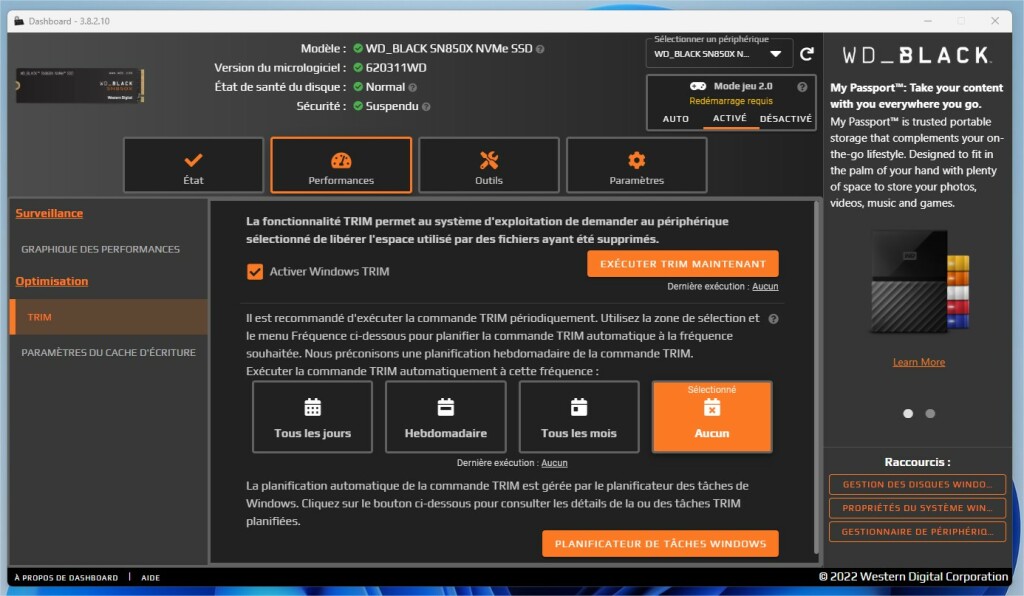1024x596 pixels.
Task: Click the refresh device list icon
Action: (807, 54)
